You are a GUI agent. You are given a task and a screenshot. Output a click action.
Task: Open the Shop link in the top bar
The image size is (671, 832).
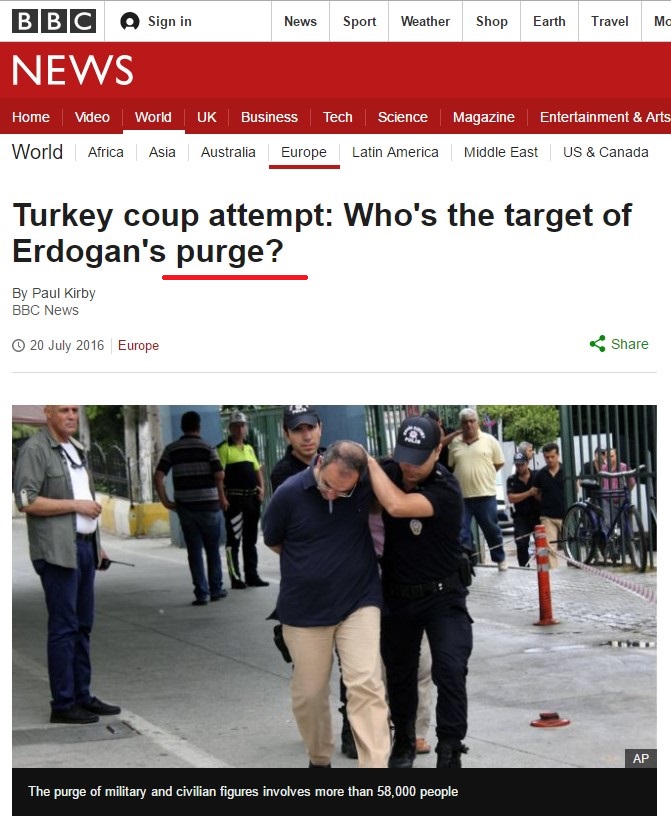coord(492,21)
